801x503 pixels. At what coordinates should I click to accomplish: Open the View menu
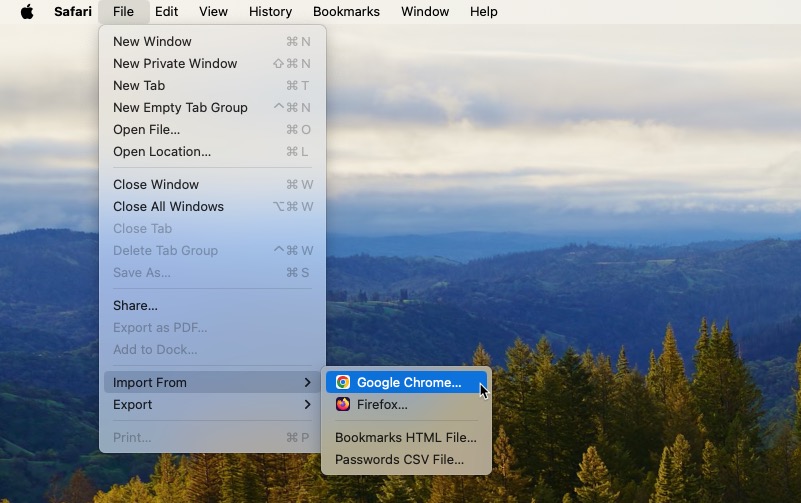(x=214, y=11)
